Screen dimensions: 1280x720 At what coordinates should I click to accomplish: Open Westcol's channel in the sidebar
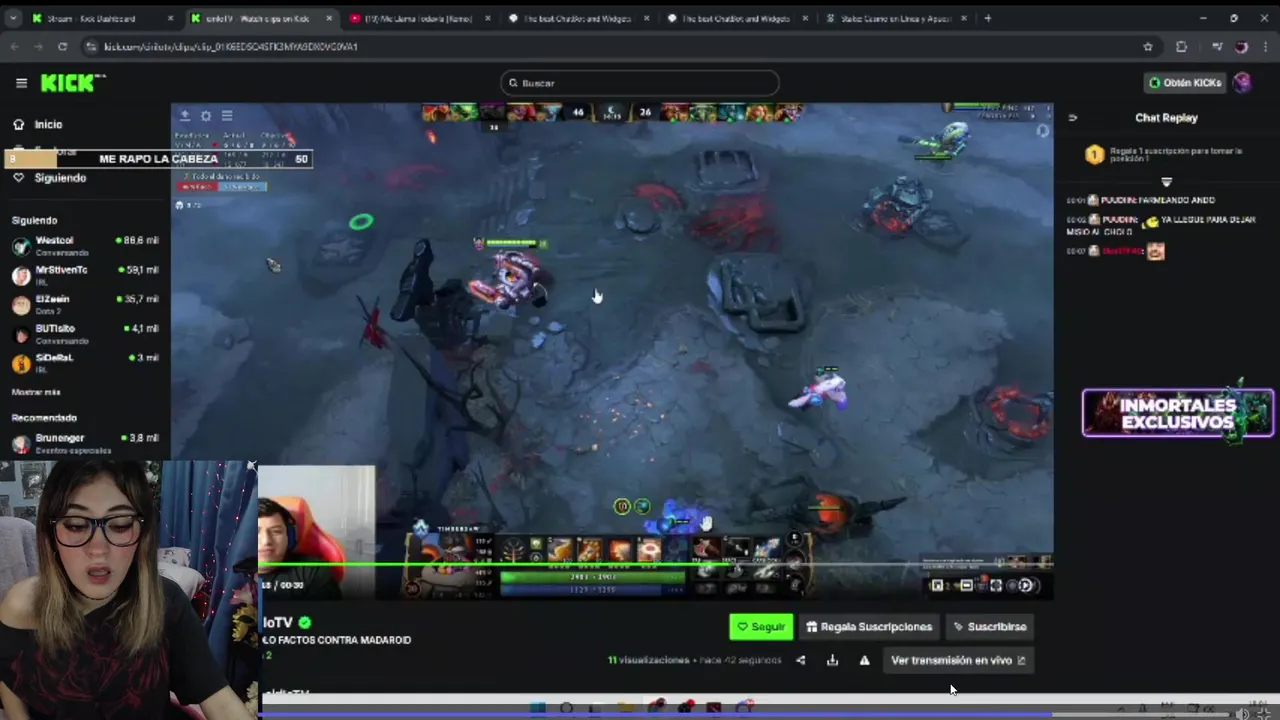[84, 246]
